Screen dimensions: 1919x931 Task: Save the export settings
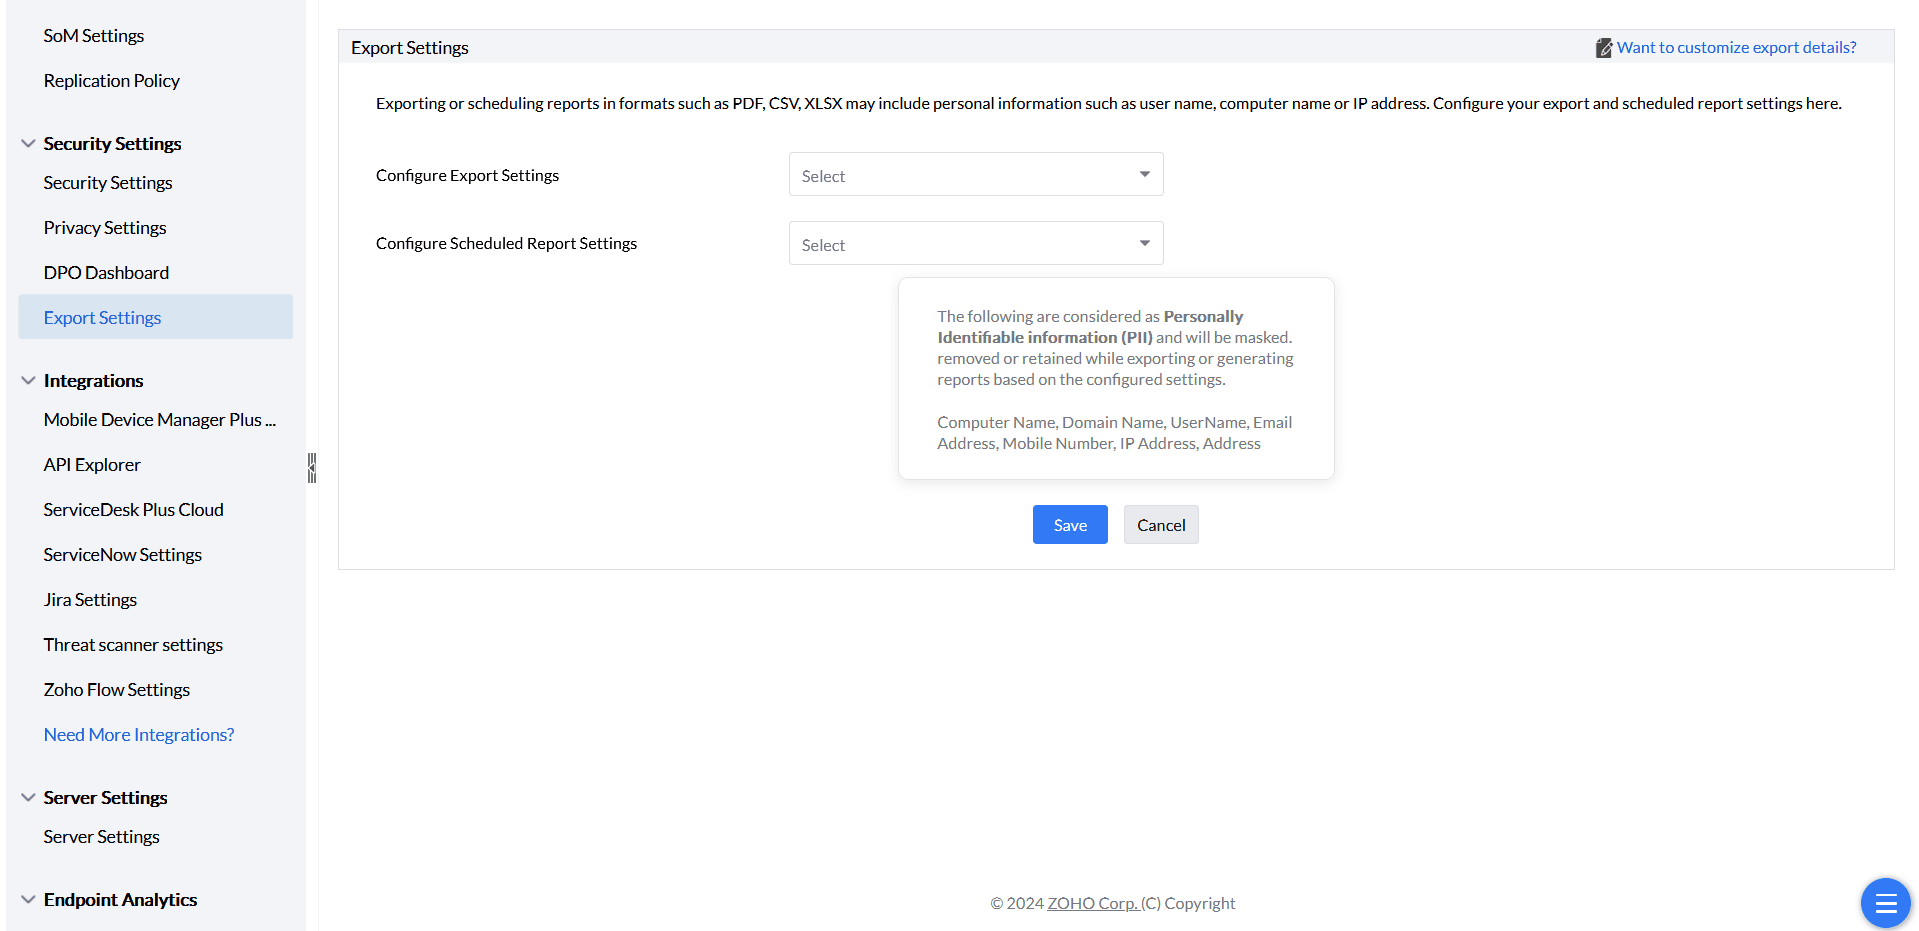1069,525
